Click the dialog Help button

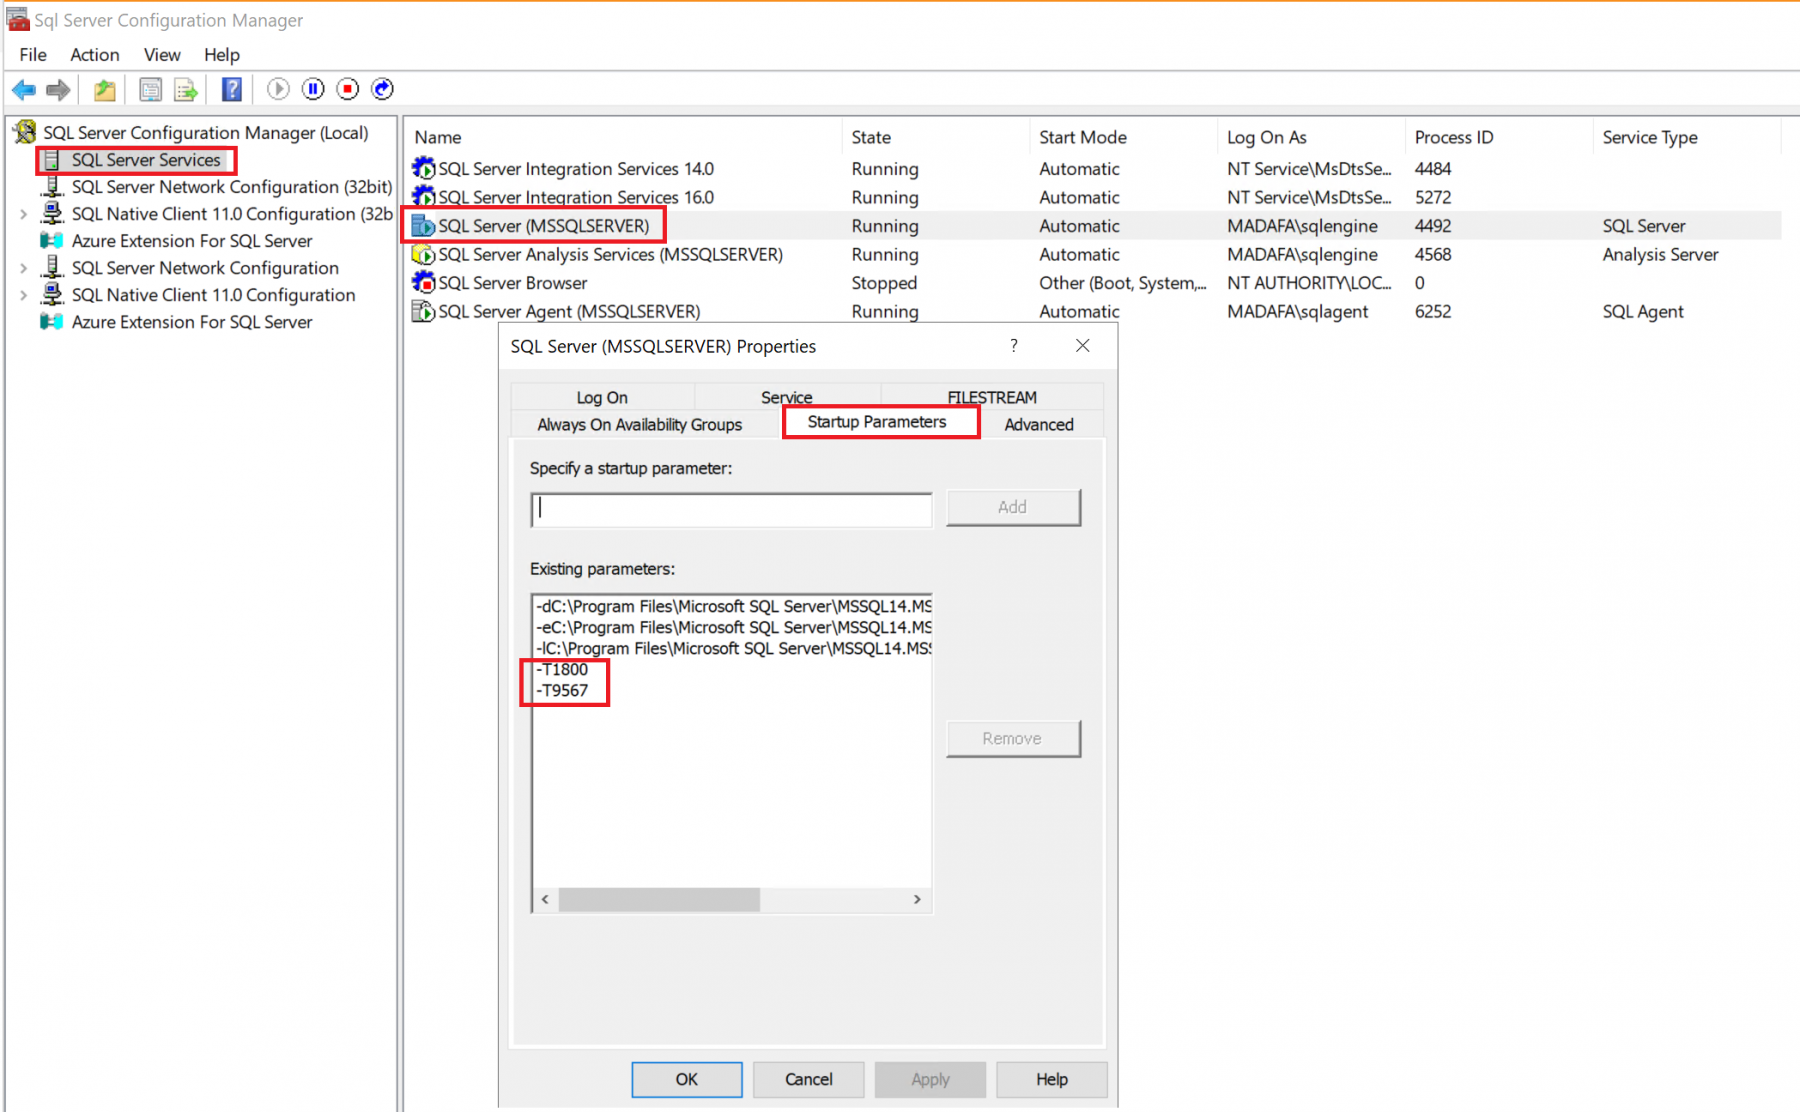tap(1052, 1079)
